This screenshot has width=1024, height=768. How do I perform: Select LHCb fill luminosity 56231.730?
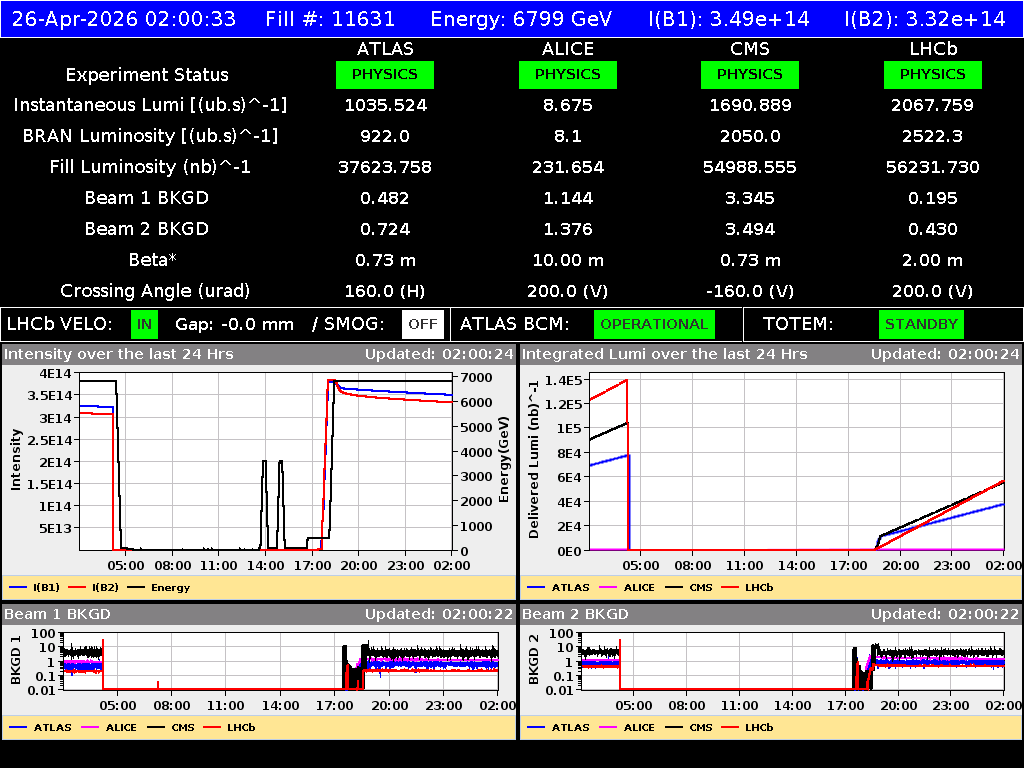(x=933, y=167)
